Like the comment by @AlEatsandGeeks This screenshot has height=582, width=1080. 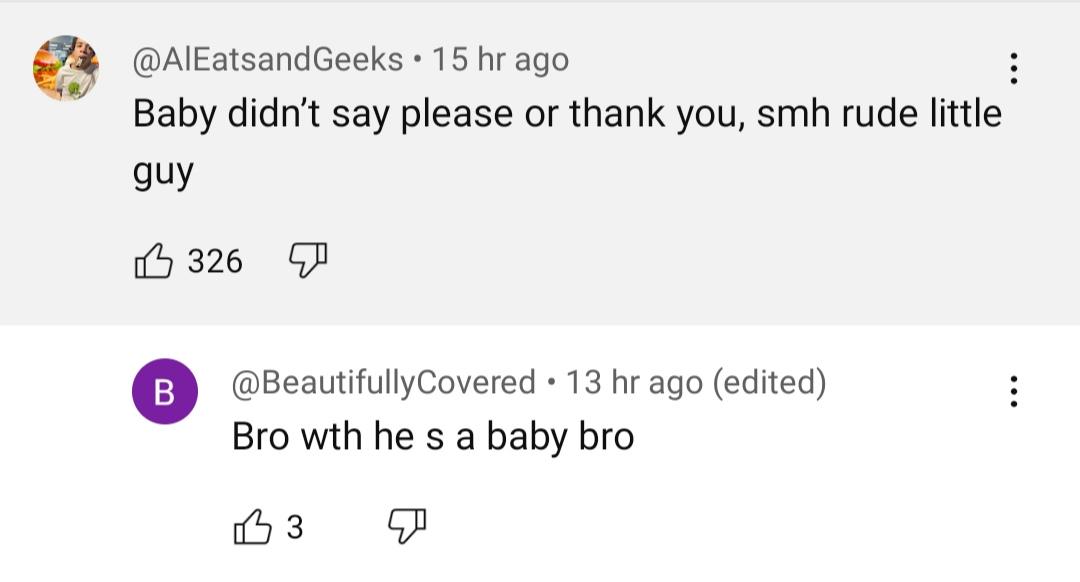tap(153, 261)
